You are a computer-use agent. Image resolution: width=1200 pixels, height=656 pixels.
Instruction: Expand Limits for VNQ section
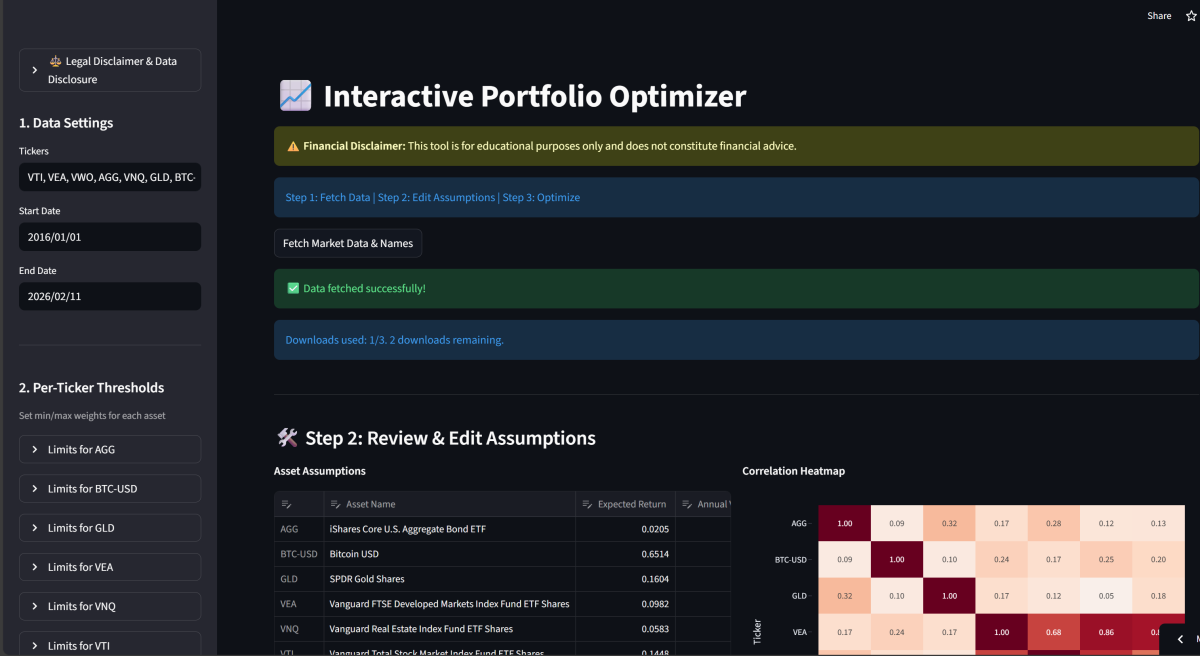110,606
